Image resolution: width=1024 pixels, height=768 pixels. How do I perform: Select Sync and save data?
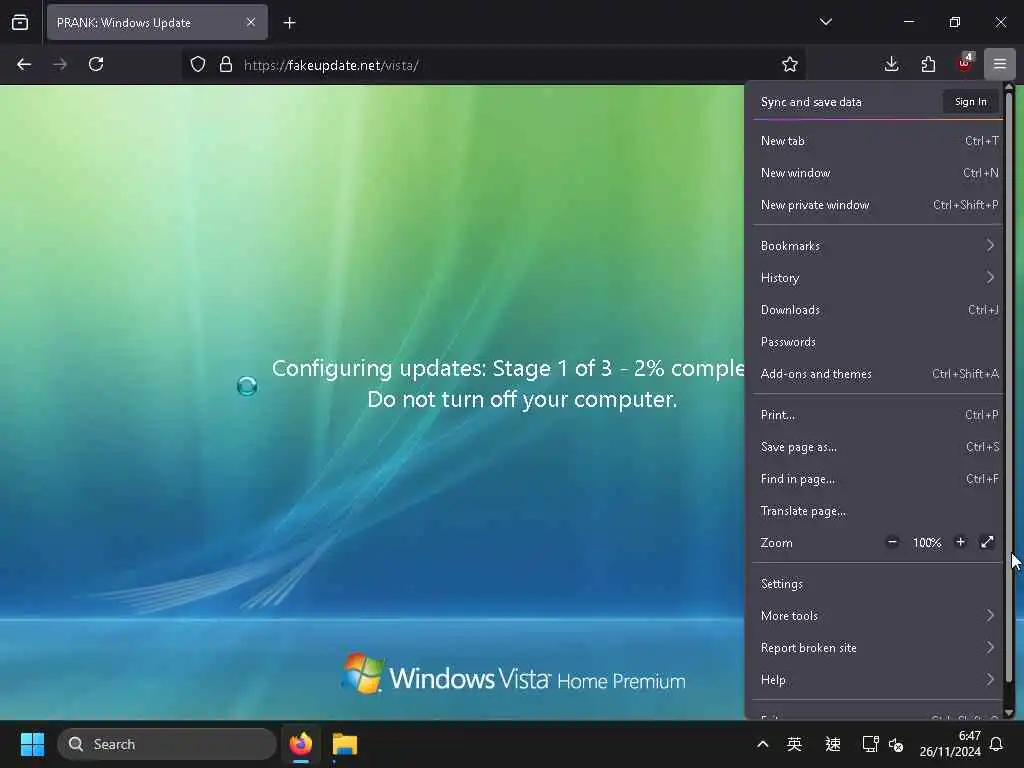pos(811,102)
